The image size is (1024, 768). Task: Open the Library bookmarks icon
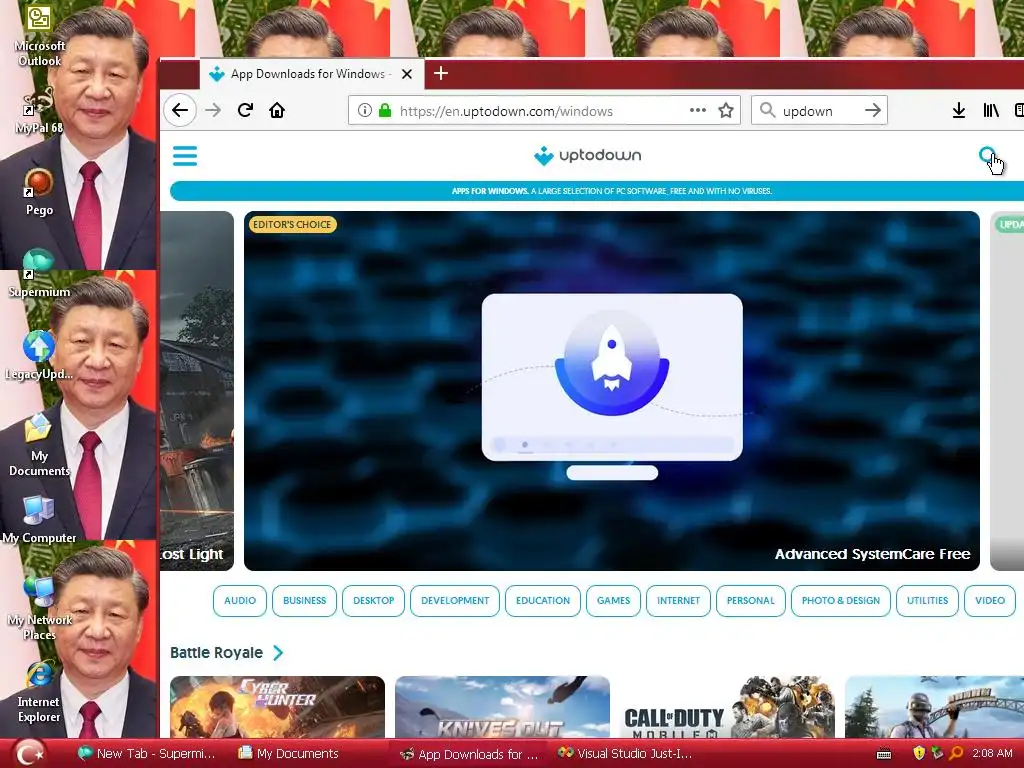(x=991, y=110)
